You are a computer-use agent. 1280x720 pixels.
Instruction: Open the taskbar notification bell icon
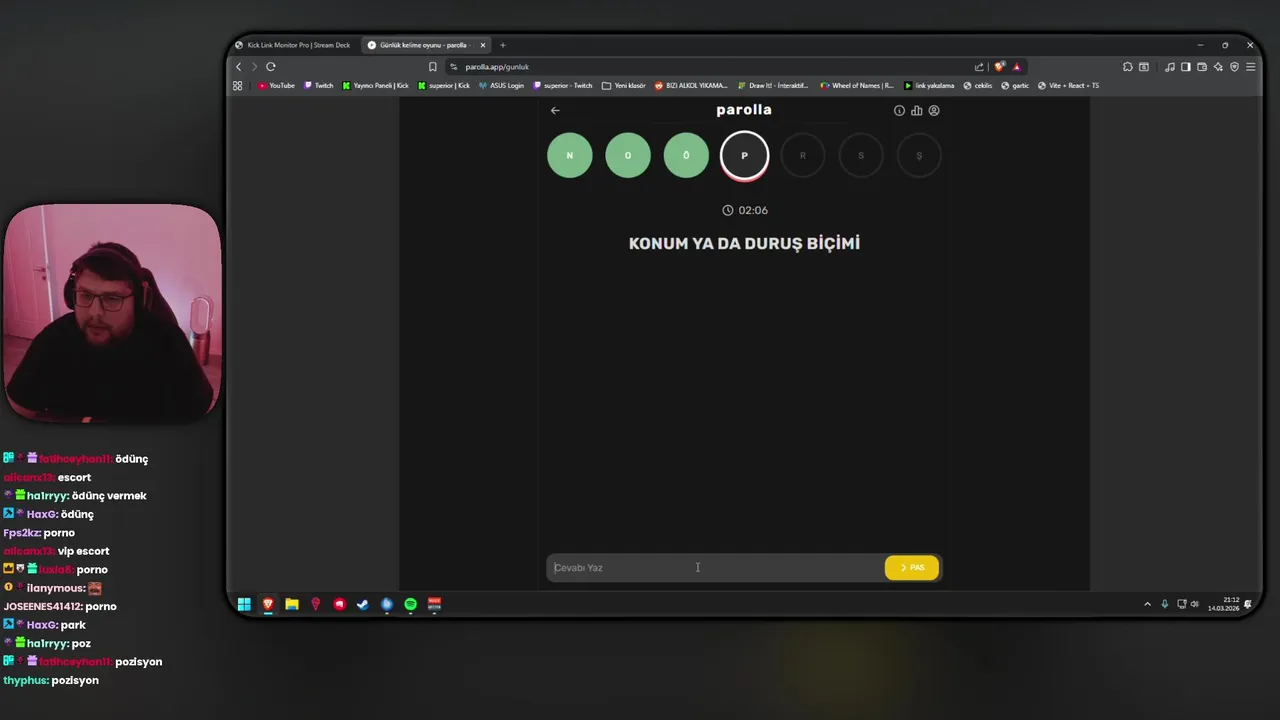(1248, 604)
